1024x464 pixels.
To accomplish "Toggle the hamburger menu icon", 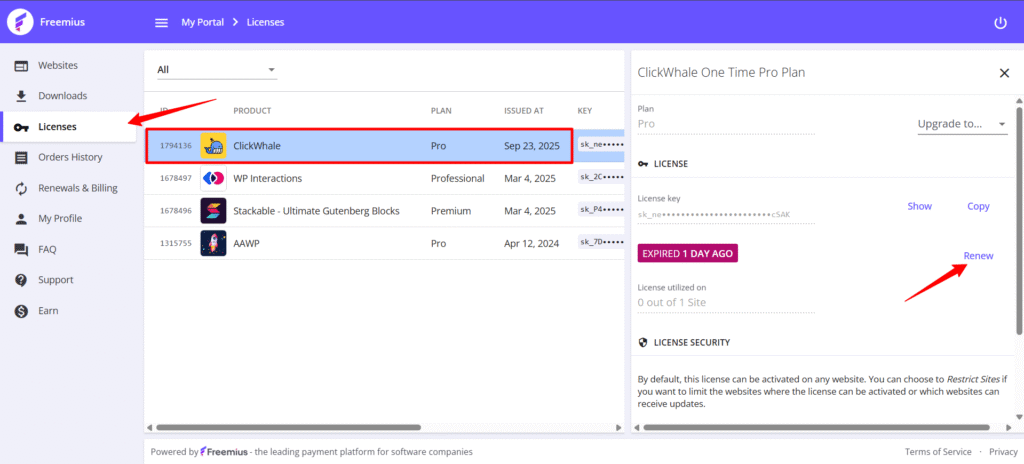I will tap(161, 23).
